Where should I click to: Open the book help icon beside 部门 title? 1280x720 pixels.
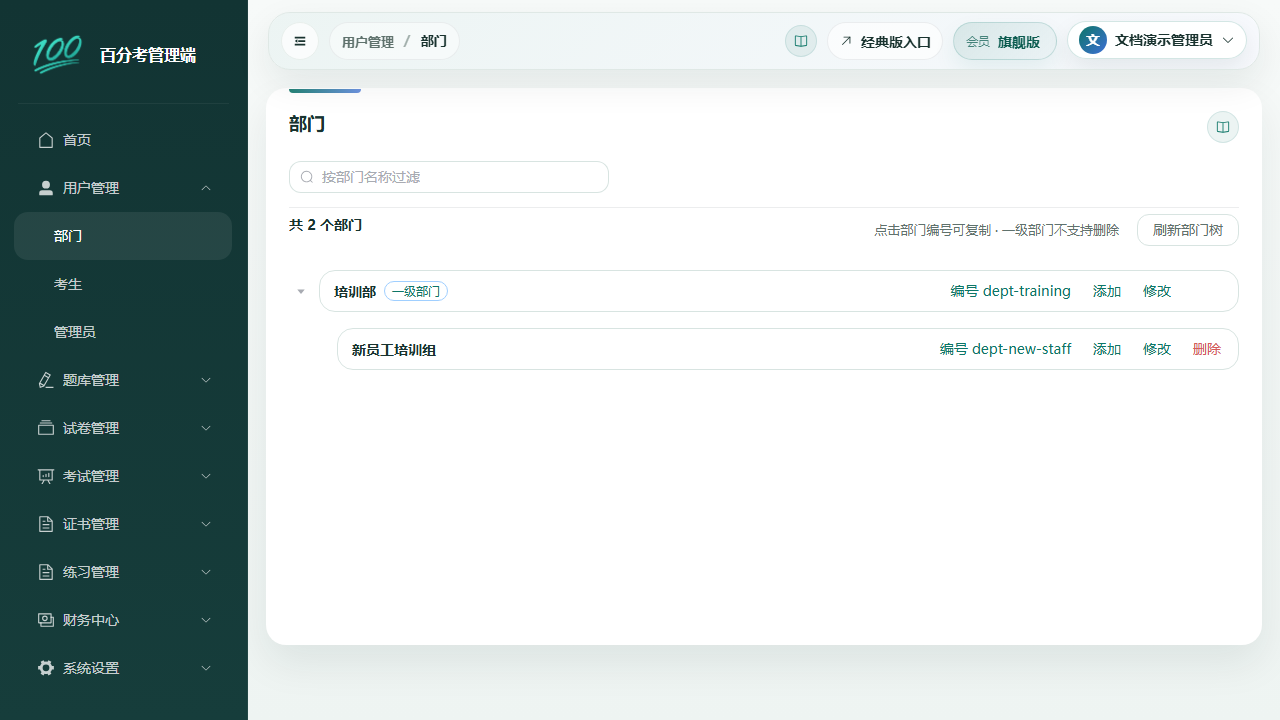[1223, 127]
